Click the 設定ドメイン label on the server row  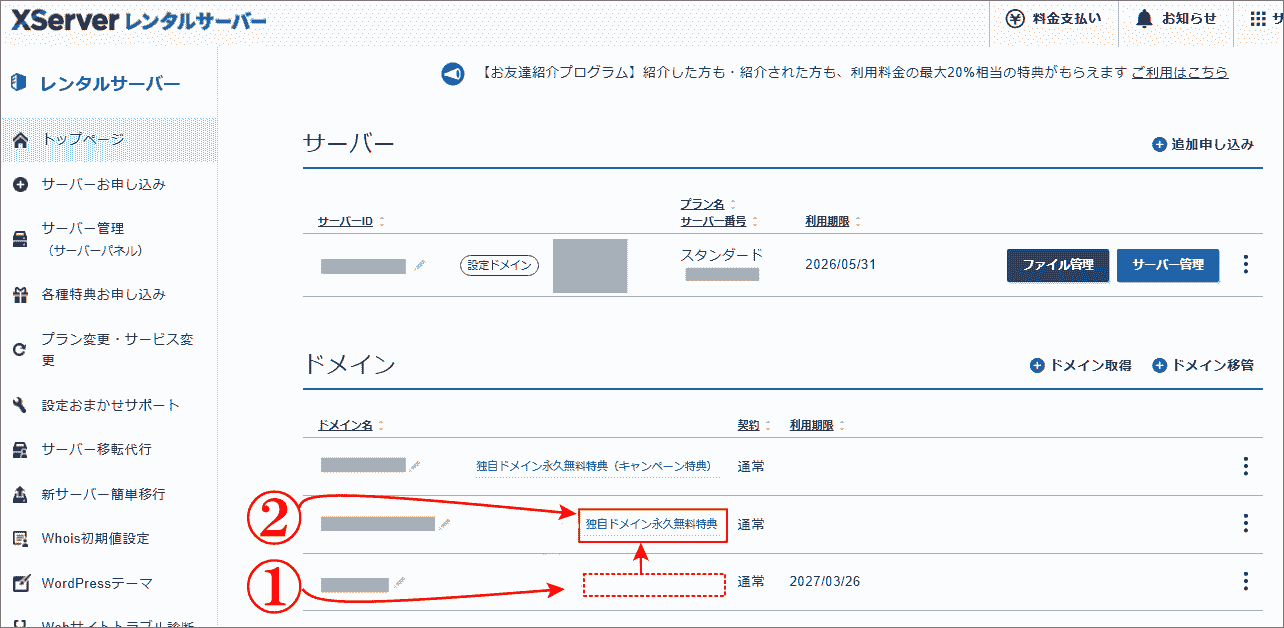(x=499, y=265)
